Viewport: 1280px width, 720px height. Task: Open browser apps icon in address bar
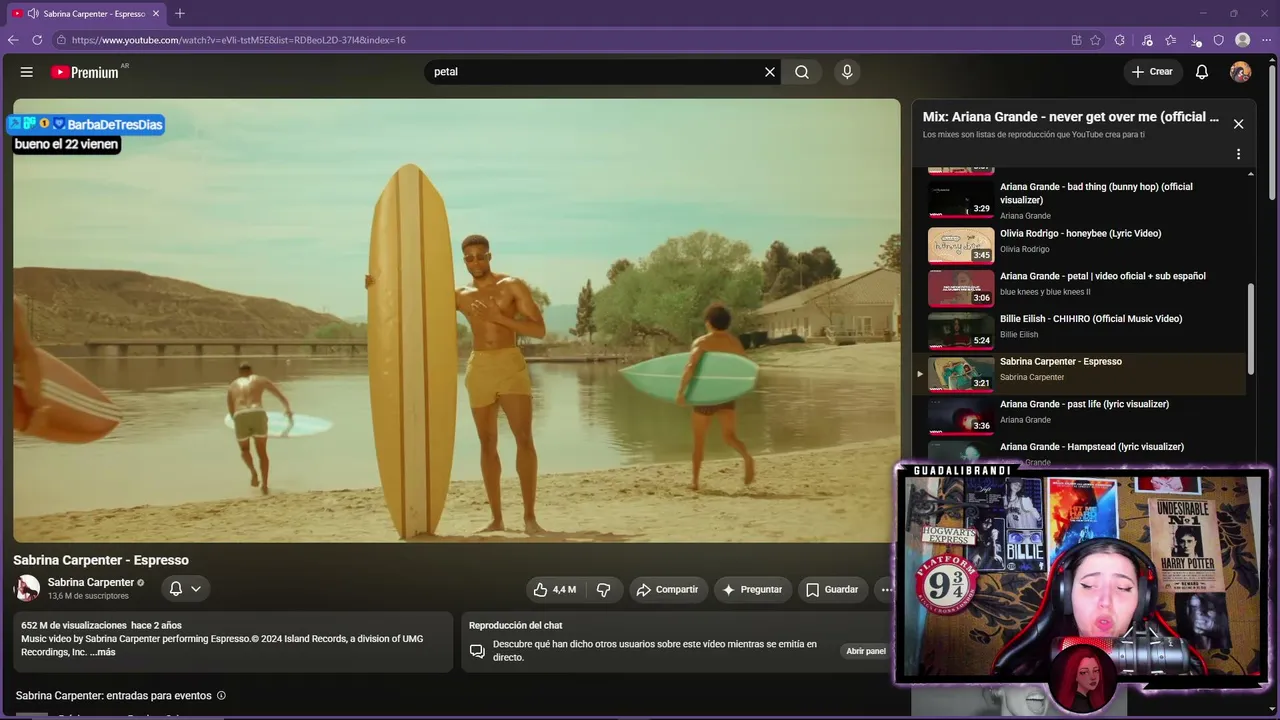tap(1076, 40)
